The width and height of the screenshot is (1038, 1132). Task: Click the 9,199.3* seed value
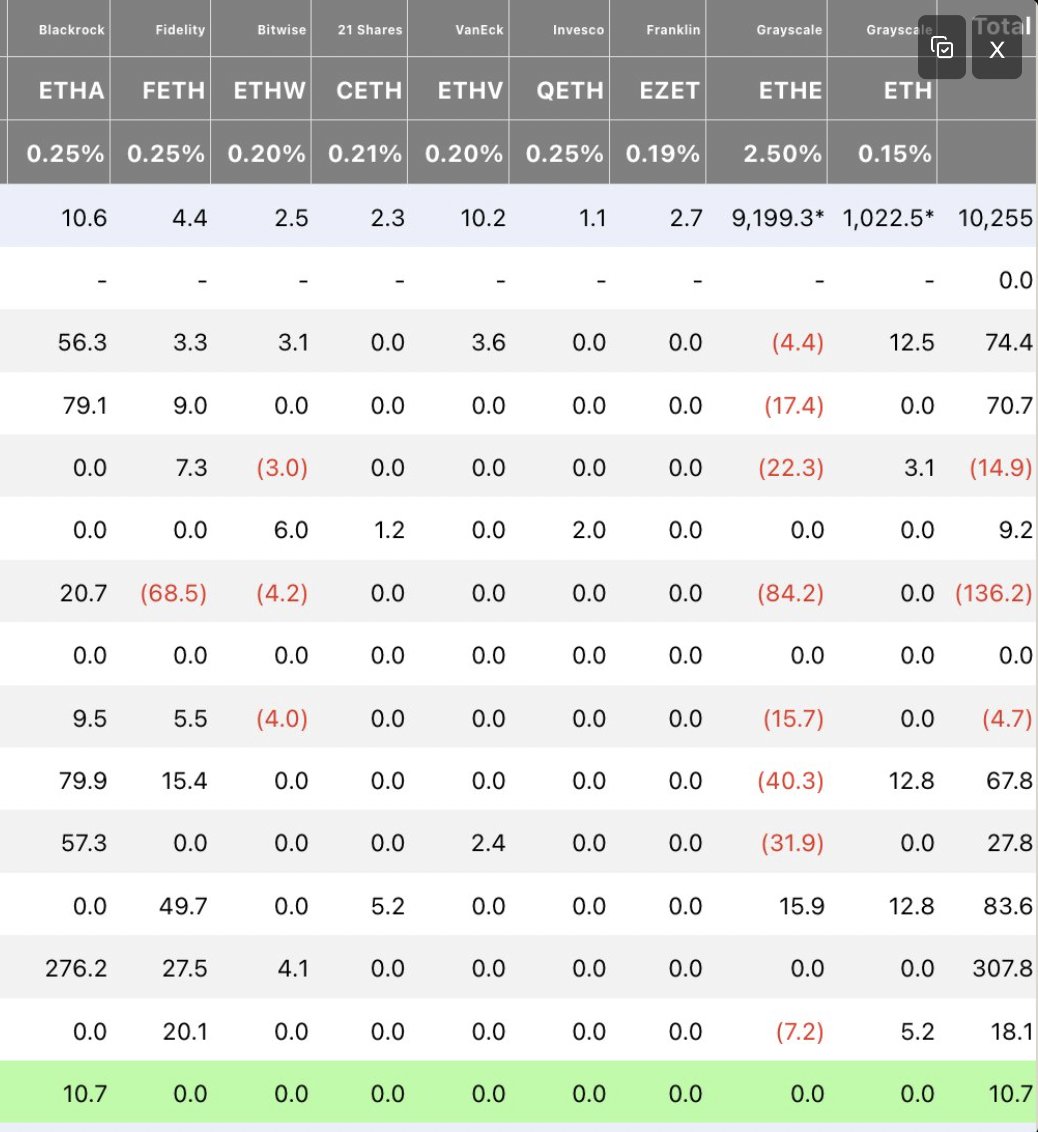point(777,217)
